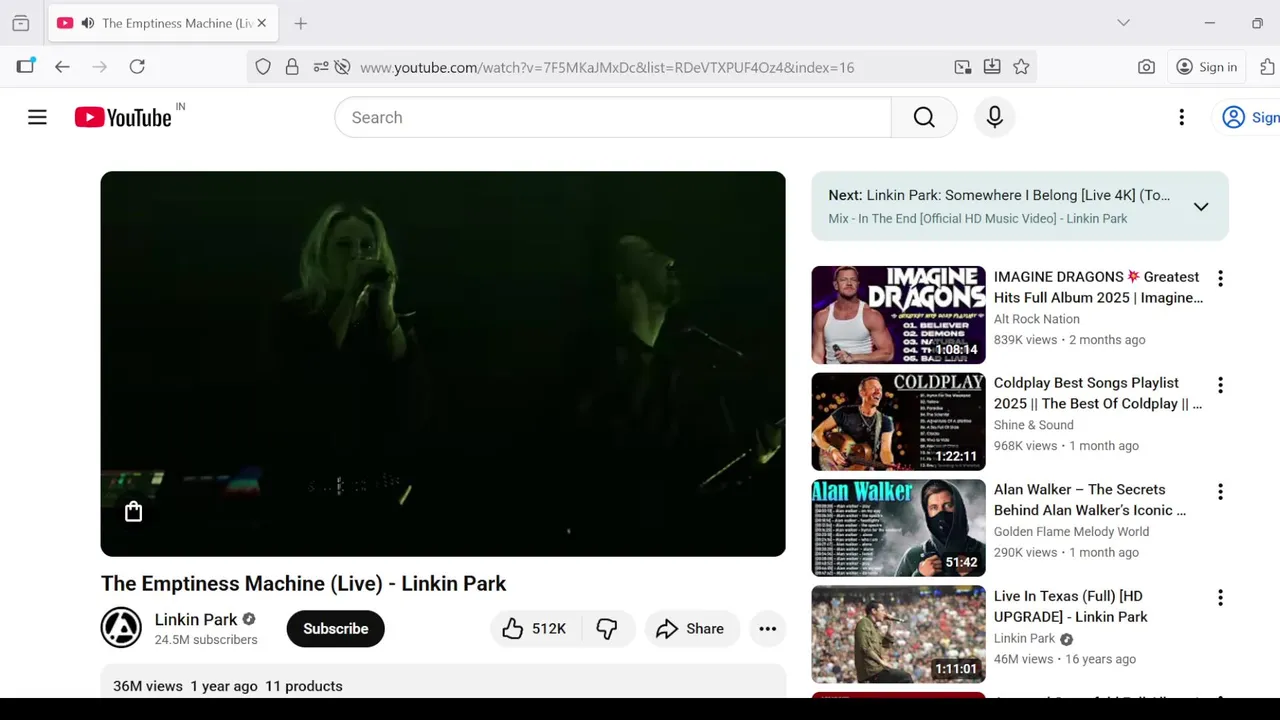Open options menu for Alan Walker video
Viewport: 1280px width, 720px height.
point(1219,491)
